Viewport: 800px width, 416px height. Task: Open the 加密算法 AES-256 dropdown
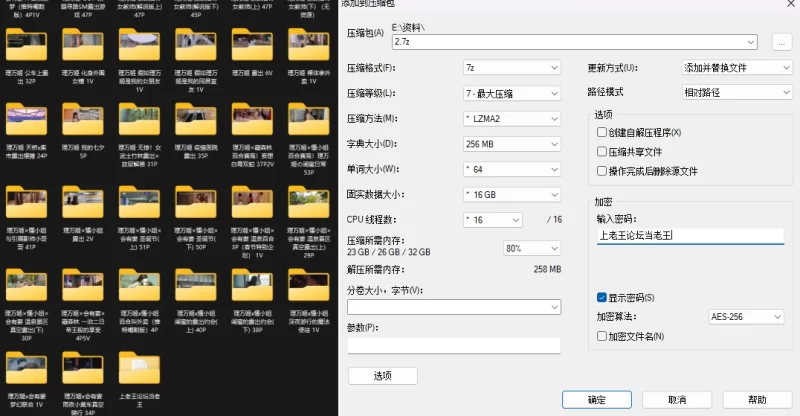click(x=746, y=316)
